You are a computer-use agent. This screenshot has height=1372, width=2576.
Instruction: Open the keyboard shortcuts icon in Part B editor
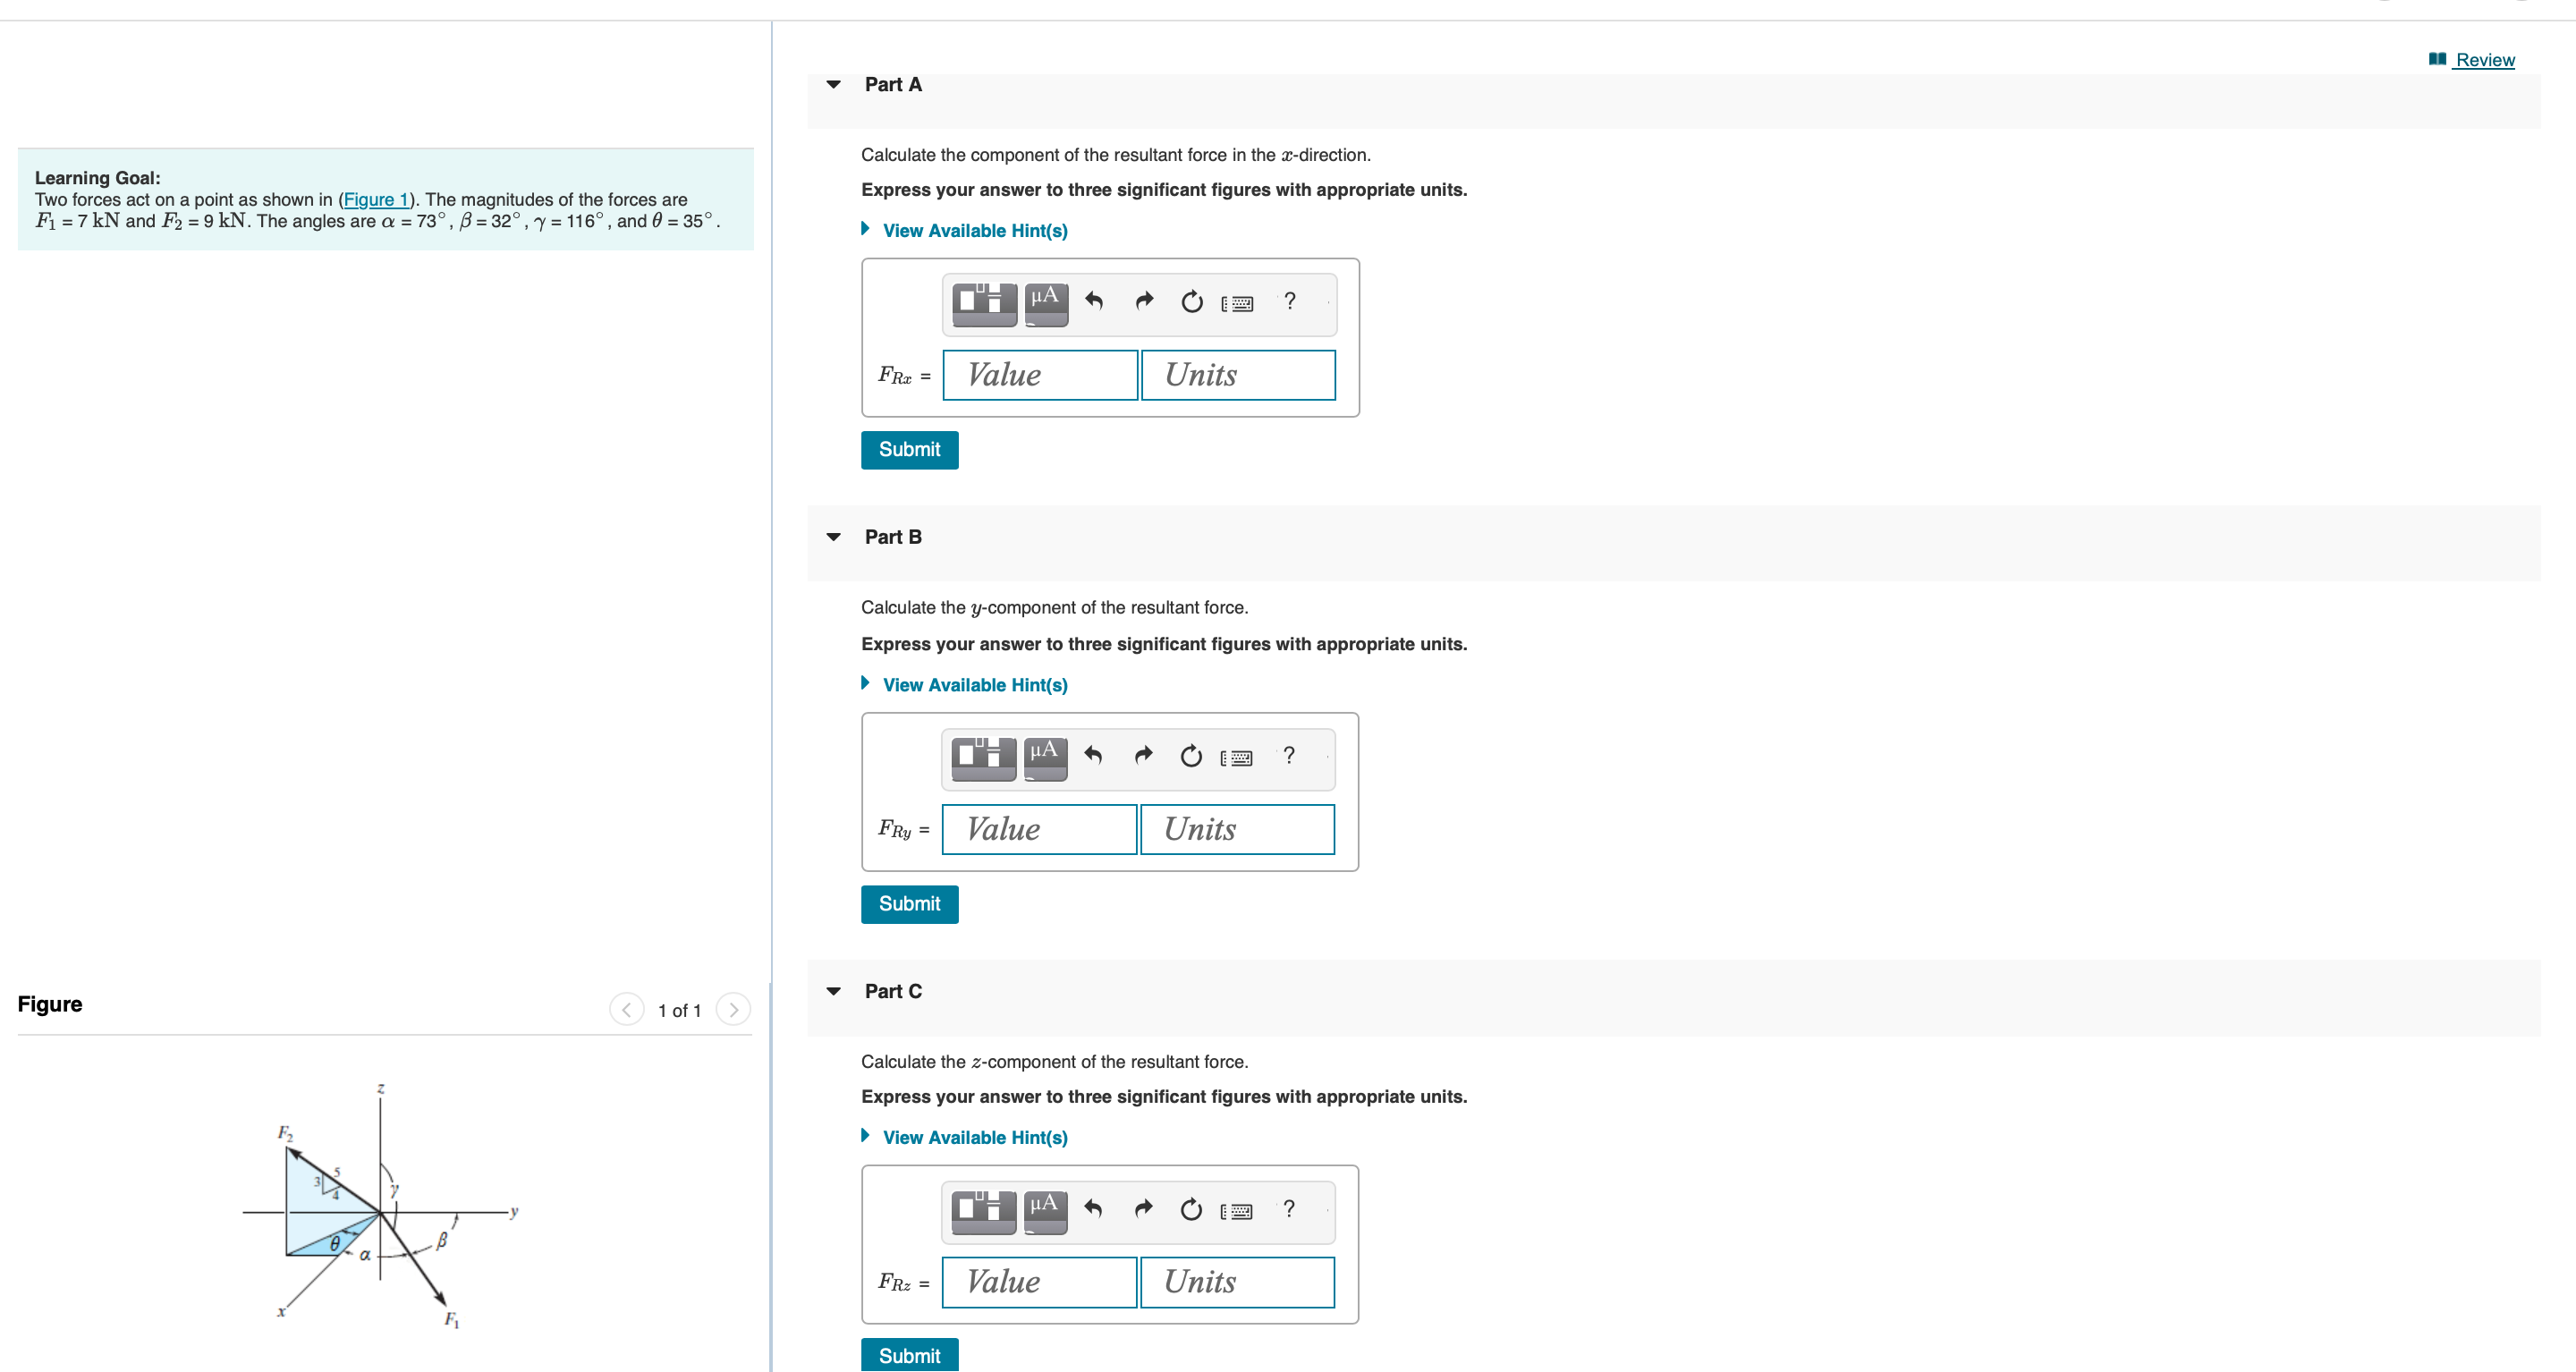(x=1238, y=757)
